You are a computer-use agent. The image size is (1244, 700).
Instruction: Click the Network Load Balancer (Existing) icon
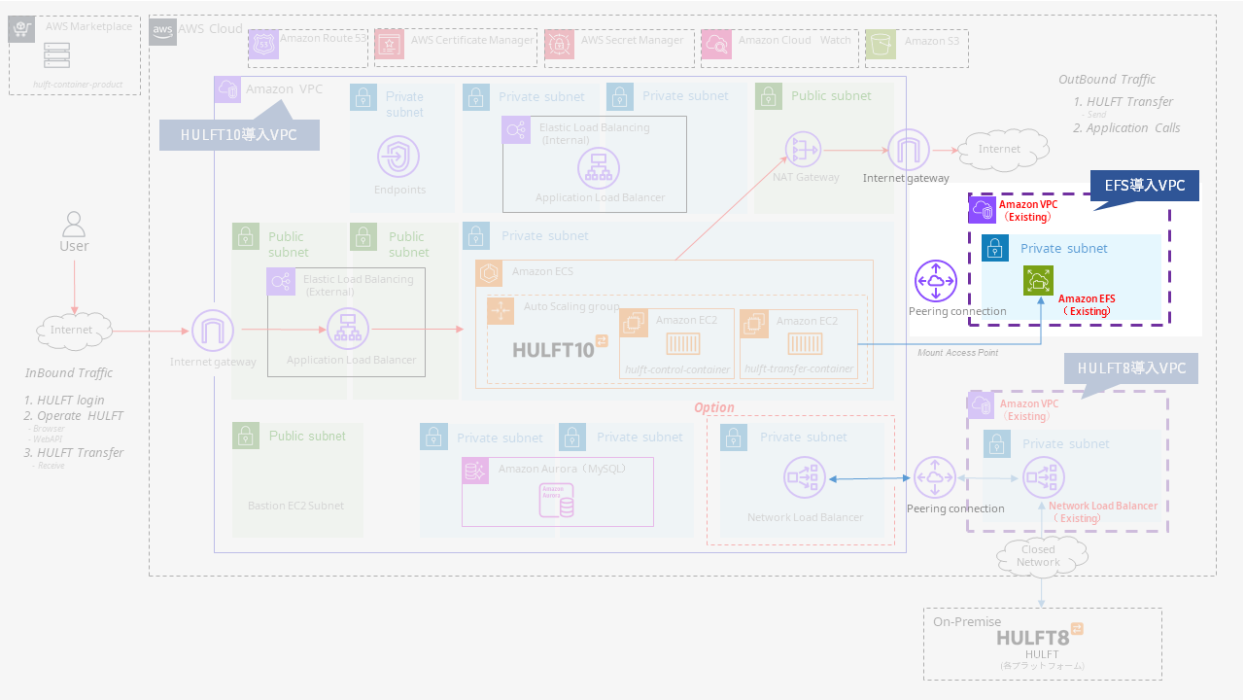[x=1042, y=479]
